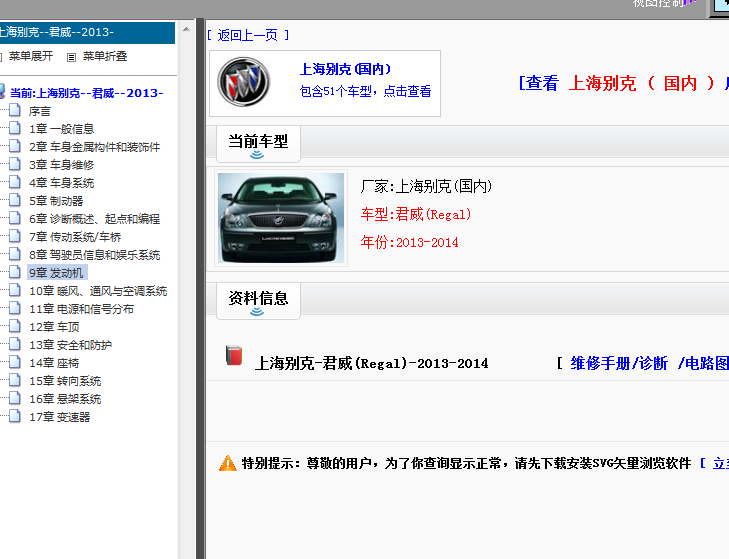Click the 查看 上海别克（国内） link
Screen dimensions: 729x559
coord(623,84)
